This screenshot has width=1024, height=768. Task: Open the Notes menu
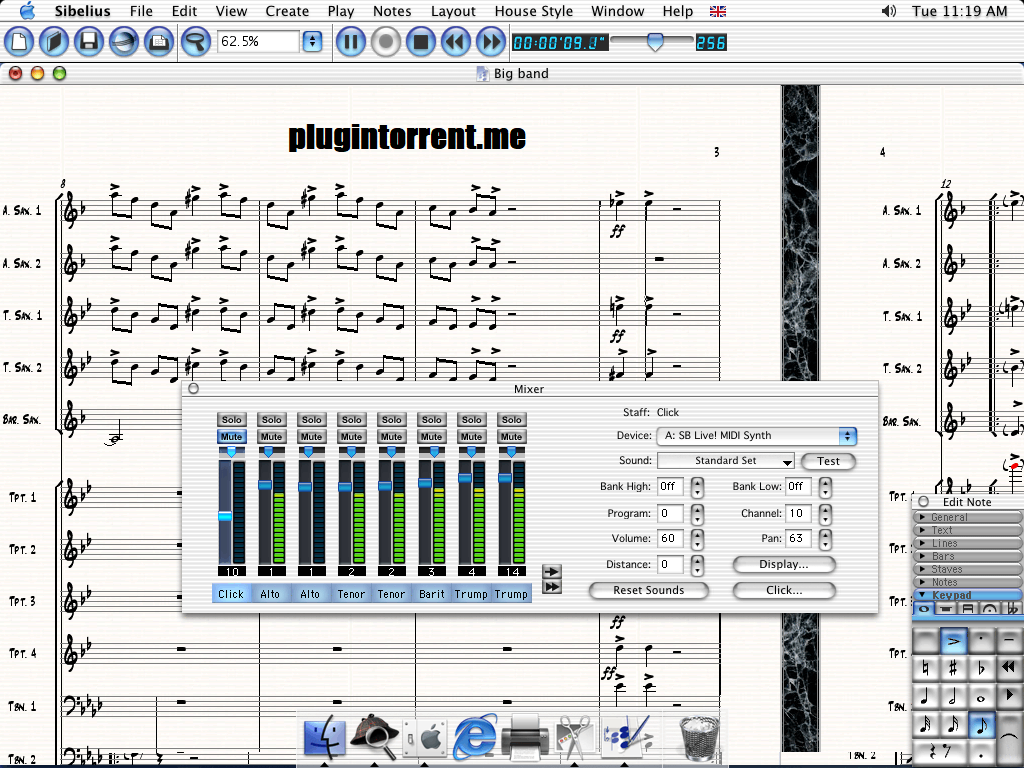click(x=392, y=11)
